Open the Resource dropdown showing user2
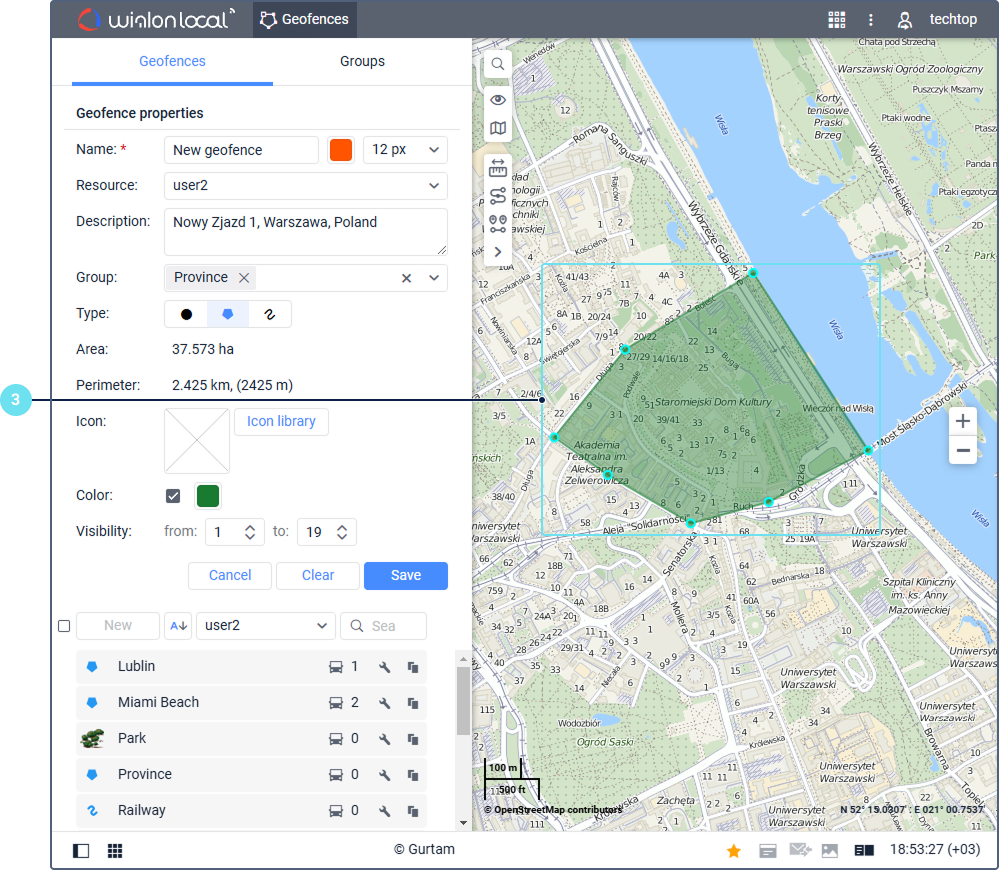This screenshot has height=870, width=999. click(x=305, y=186)
